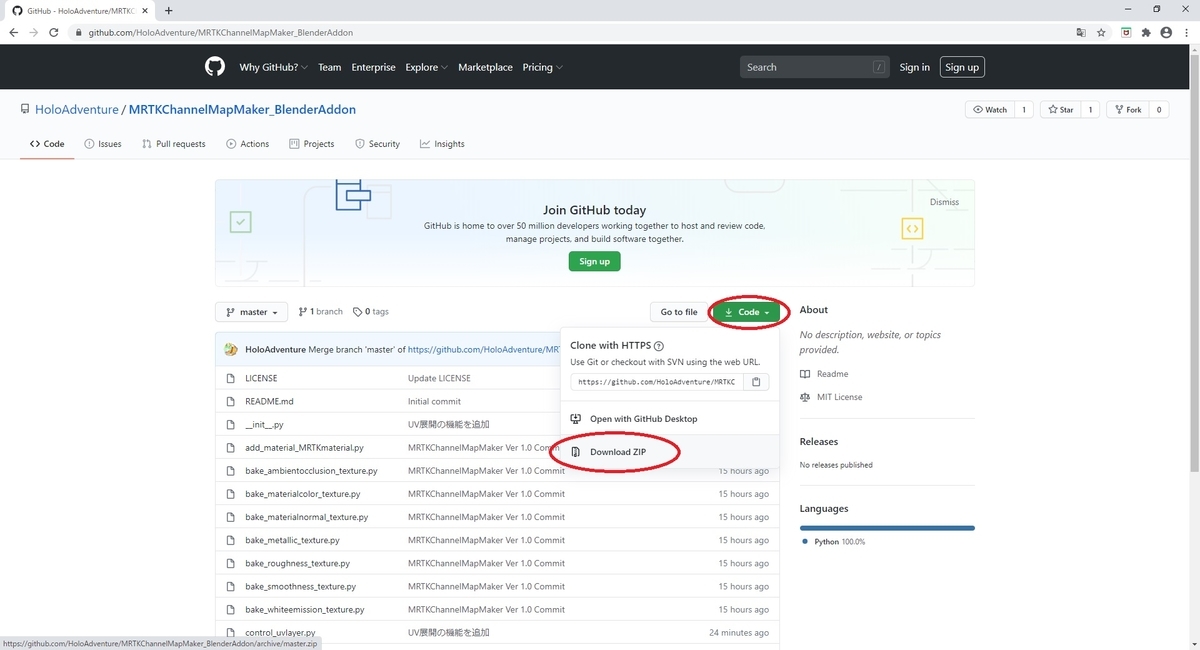Open the extensions puzzle icon

pos(1146,32)
